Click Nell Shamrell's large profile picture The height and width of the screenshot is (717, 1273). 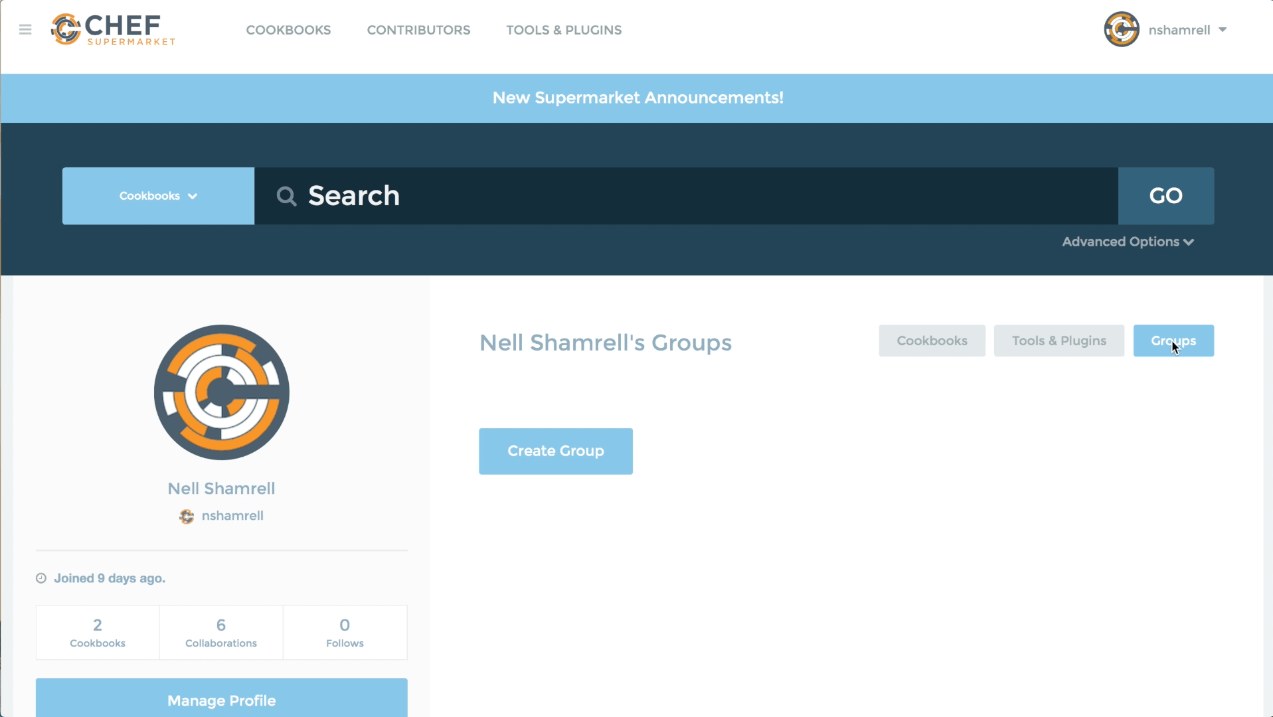(221, 392)
